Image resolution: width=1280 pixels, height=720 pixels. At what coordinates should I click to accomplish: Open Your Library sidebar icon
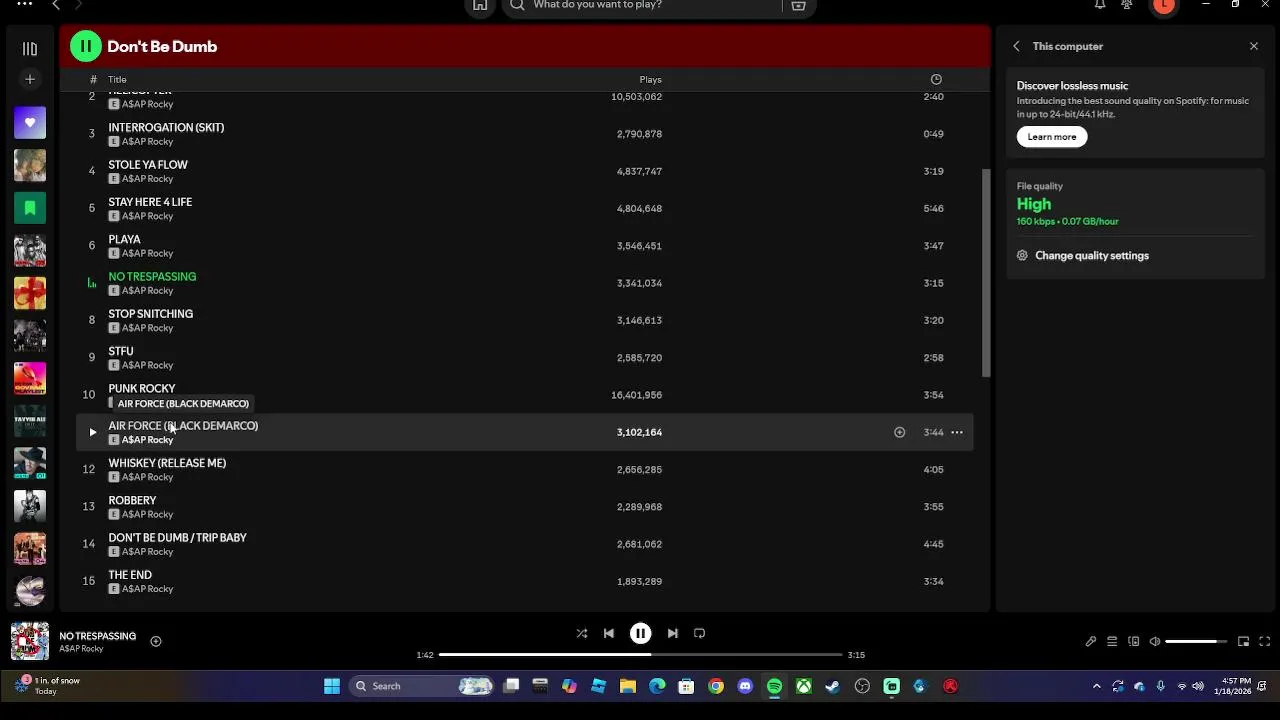[30, 48]
